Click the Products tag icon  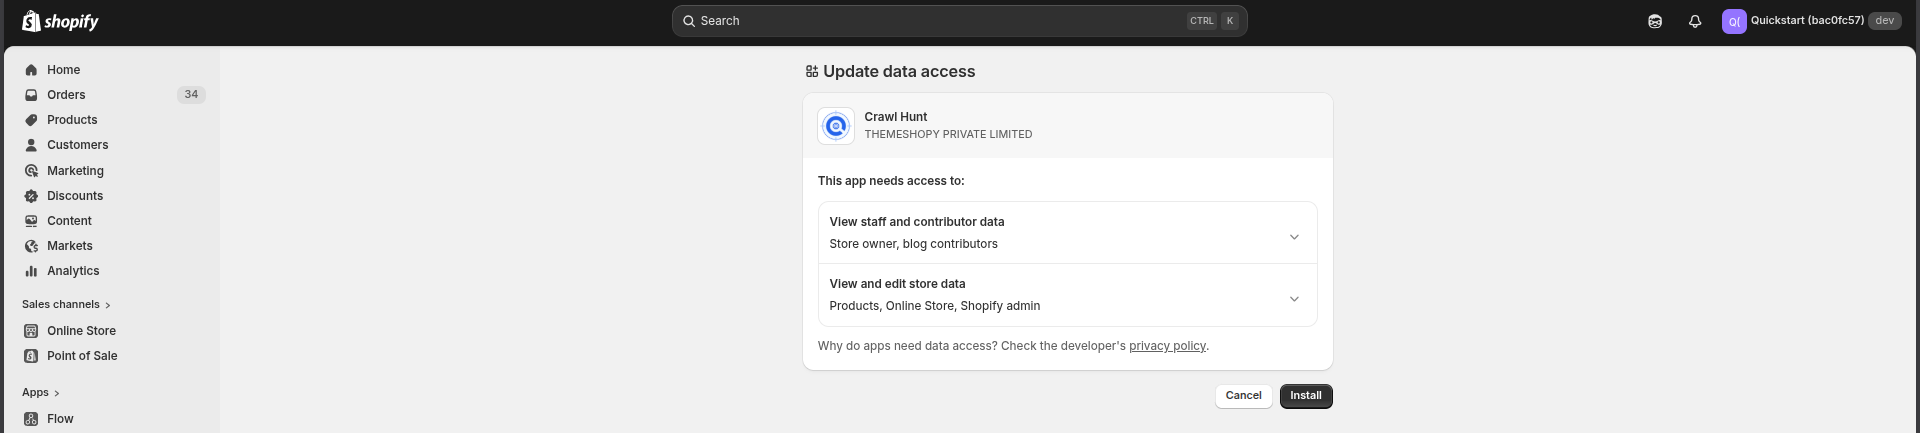coord(31,120)
